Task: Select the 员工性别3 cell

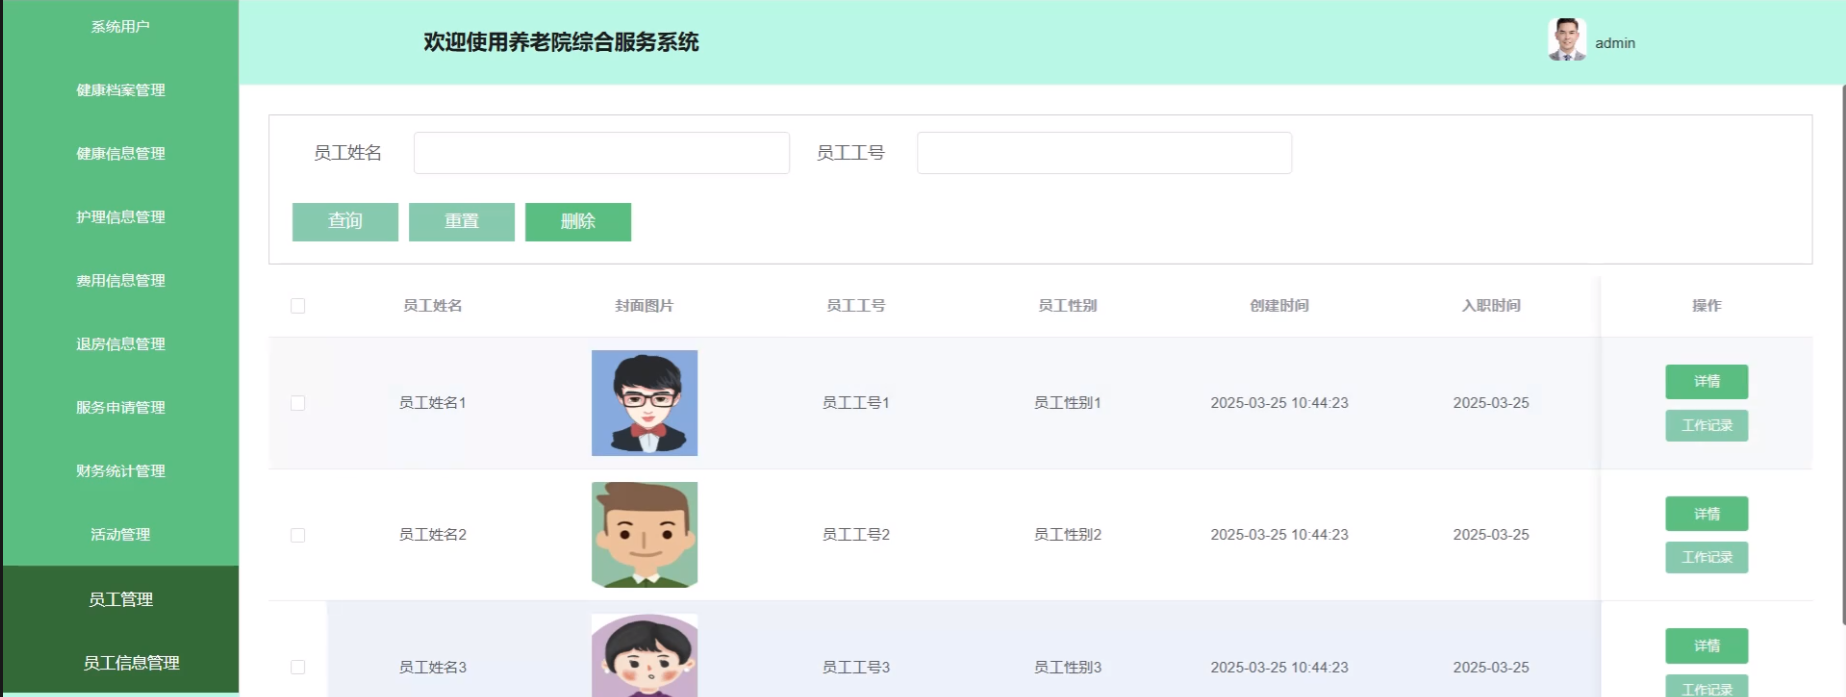Action: (x=1068, y=667)
